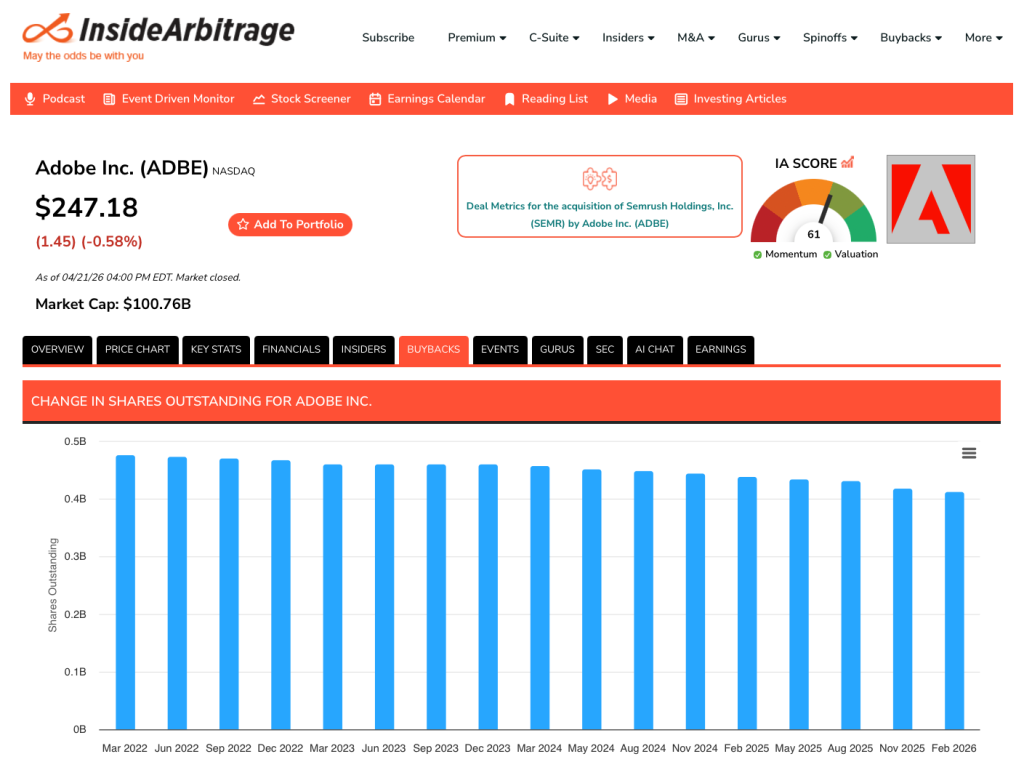The image size is (1024, 762).
Task: Expand the M&A dropdown menu
Action: click(x=696, y=38)
